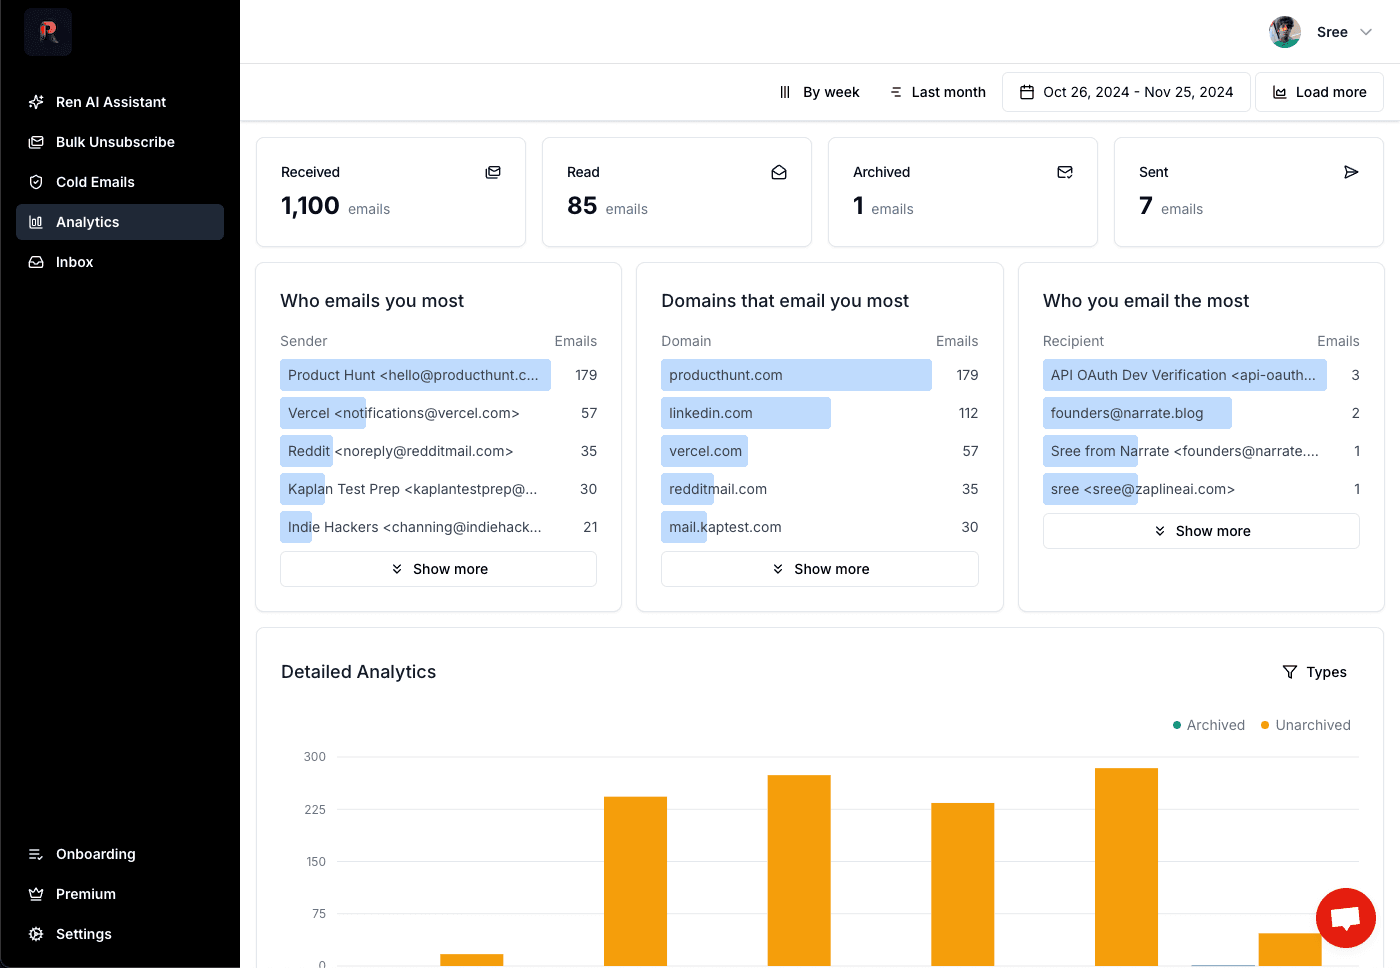Show more senders in Who emails you most
Screen dimensions: 1400x968
coord(438,569)
